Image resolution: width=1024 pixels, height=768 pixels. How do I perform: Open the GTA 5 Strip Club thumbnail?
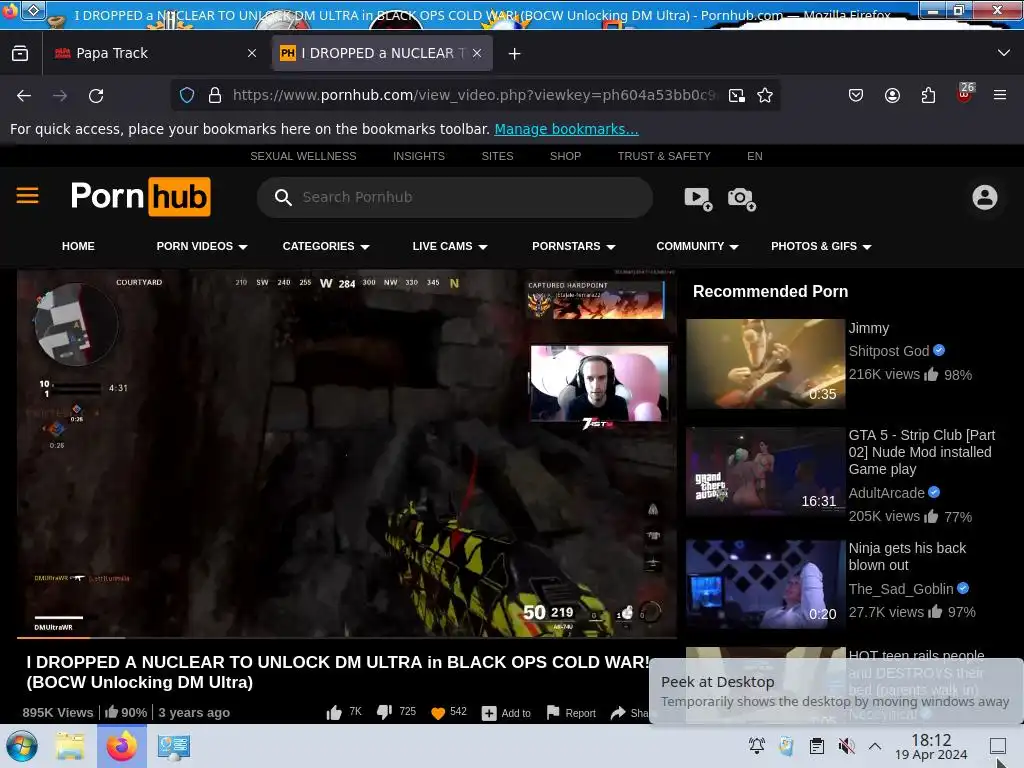[x=765, y=472]
